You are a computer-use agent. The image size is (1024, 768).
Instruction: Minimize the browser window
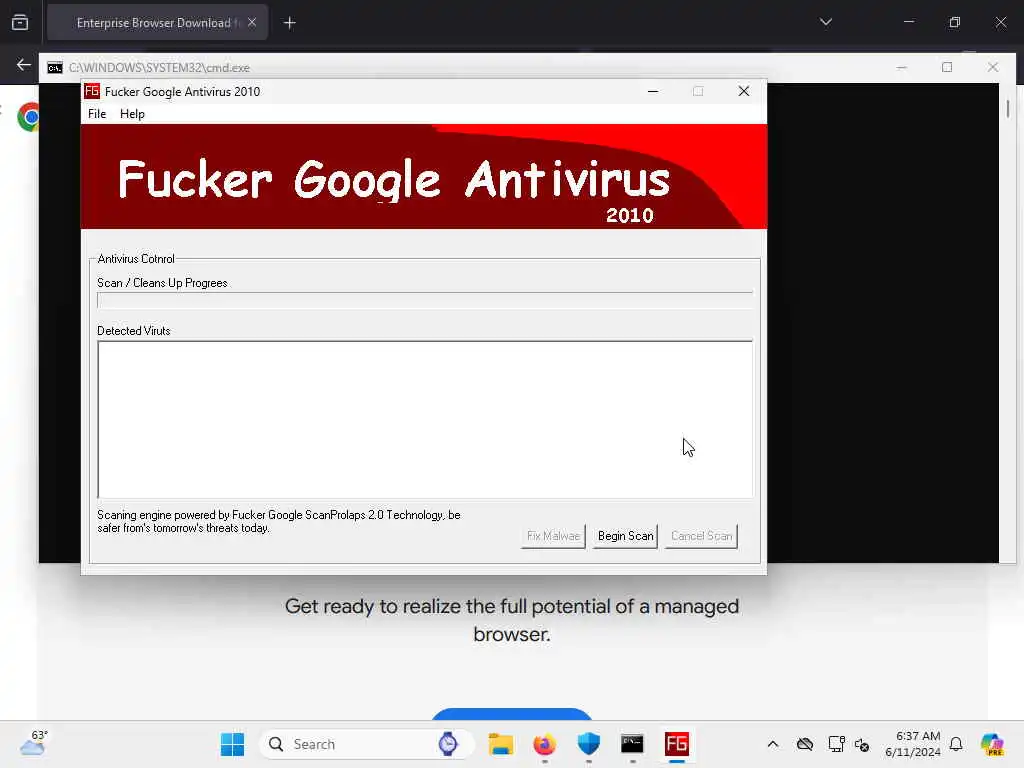(908, 22)
